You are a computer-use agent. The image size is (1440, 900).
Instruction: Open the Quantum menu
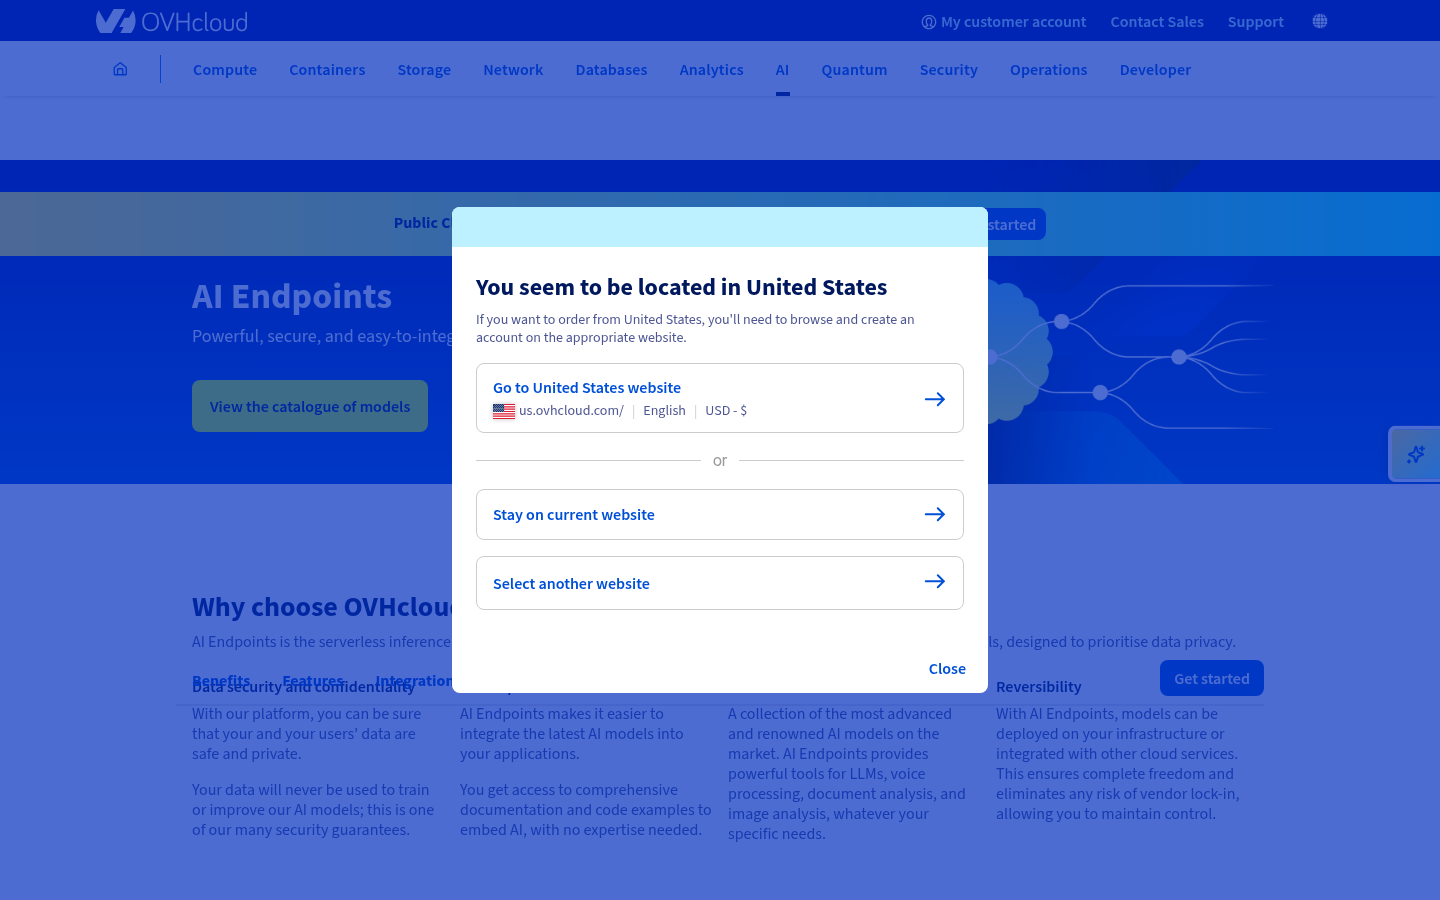click(854, 70)
